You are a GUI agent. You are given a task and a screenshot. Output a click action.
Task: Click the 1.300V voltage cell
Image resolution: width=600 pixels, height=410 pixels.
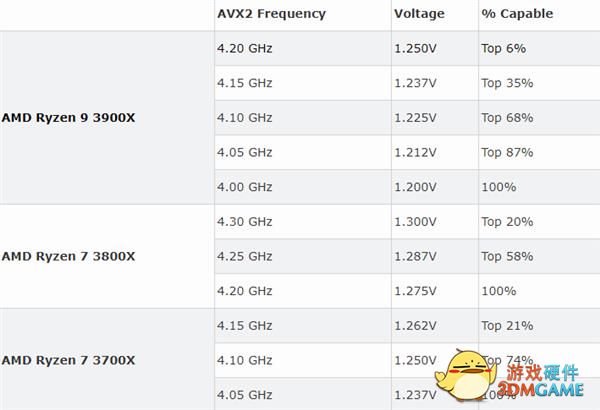coord(415,222)
